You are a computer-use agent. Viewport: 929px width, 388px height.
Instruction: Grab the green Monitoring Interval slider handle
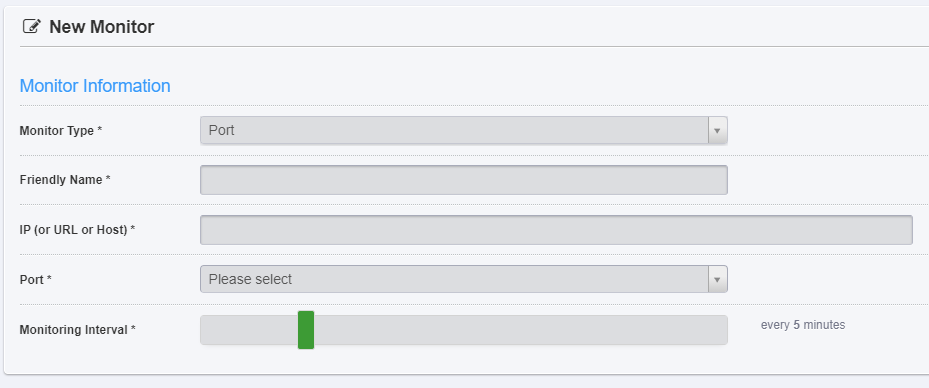point(306,330)
